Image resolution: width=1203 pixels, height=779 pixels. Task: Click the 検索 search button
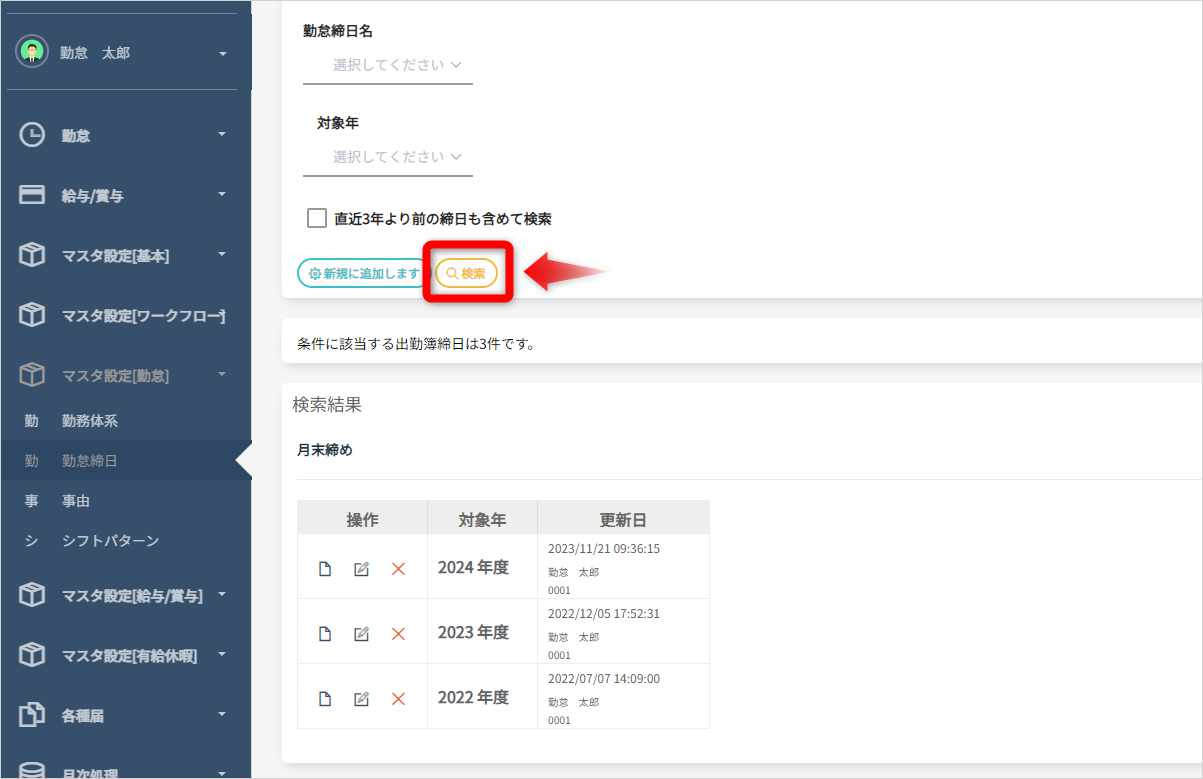[x=466, y=273]
